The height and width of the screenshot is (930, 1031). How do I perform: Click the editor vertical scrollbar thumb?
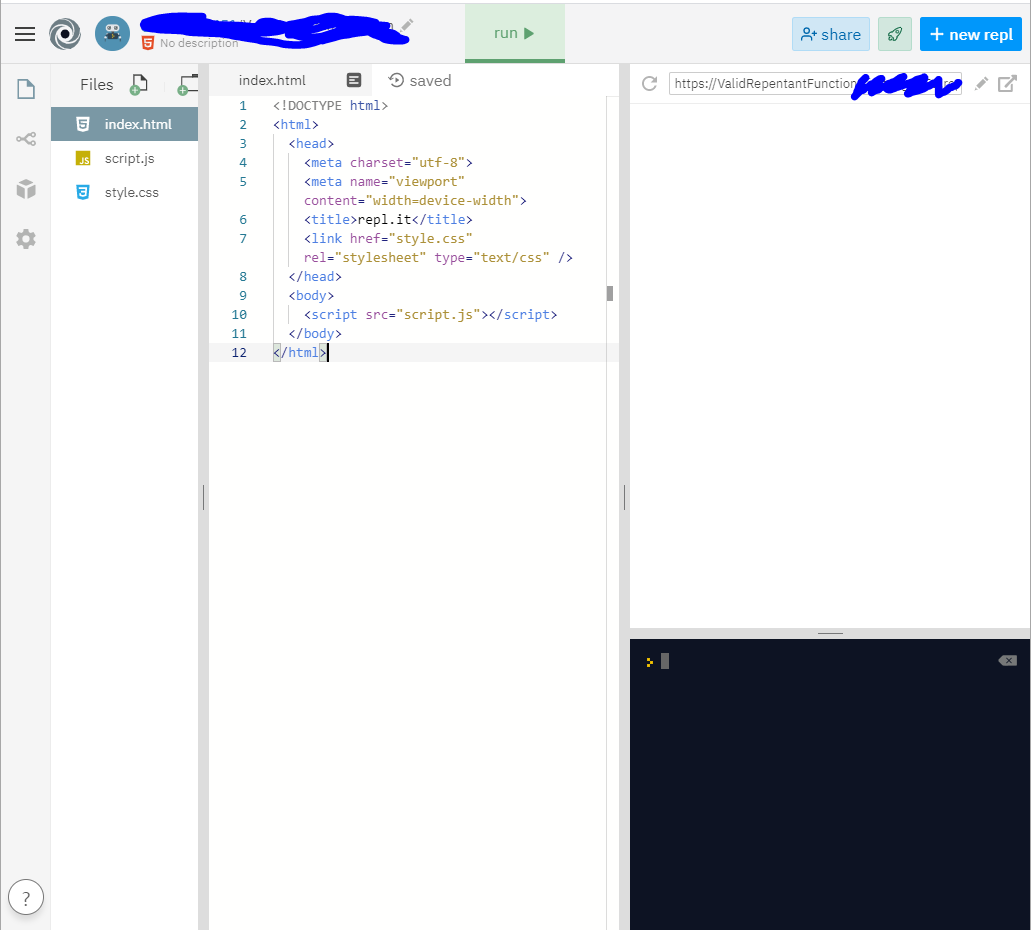(x=610, y=293)
